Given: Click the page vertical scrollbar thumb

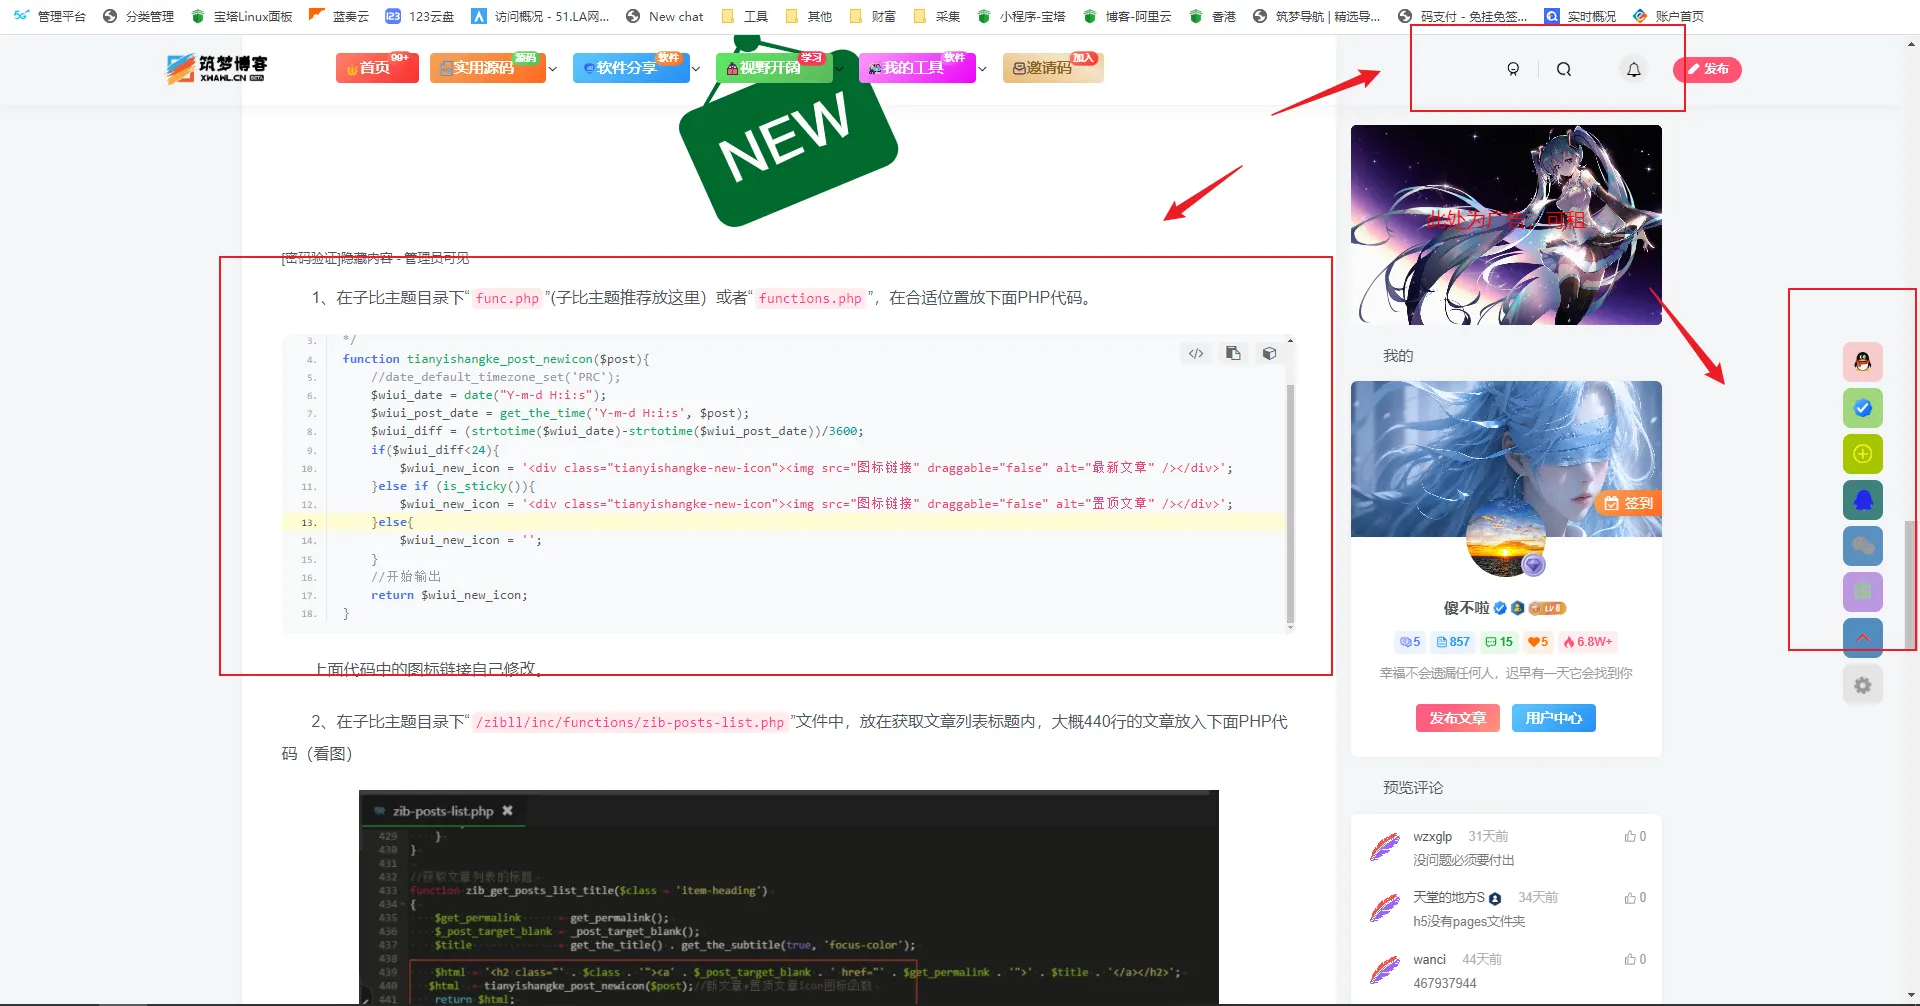Looking at the screenshot, I should pos(1912,585).
